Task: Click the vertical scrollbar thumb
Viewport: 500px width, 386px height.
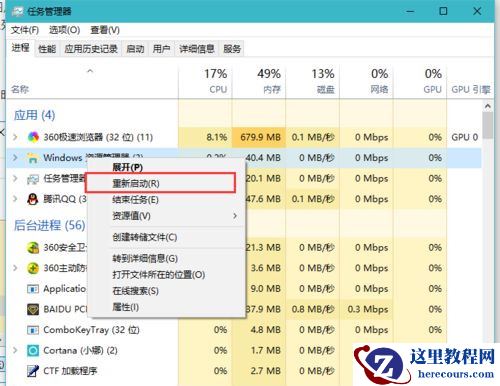Action: (x=488, y=125)
